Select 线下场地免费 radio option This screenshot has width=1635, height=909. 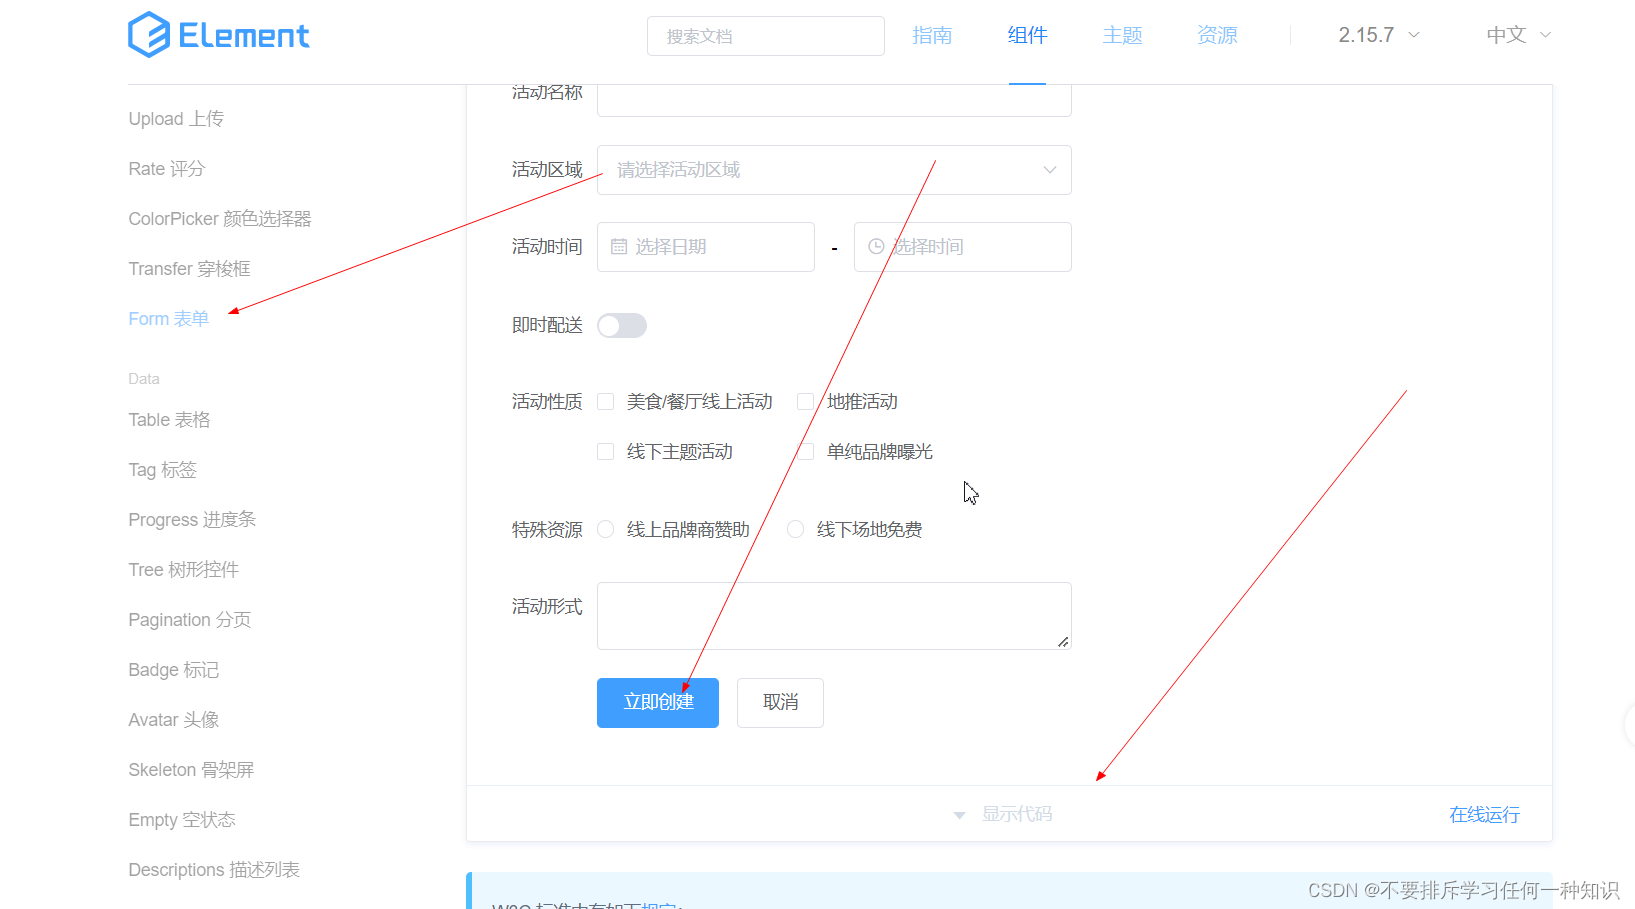click(795, 530)
